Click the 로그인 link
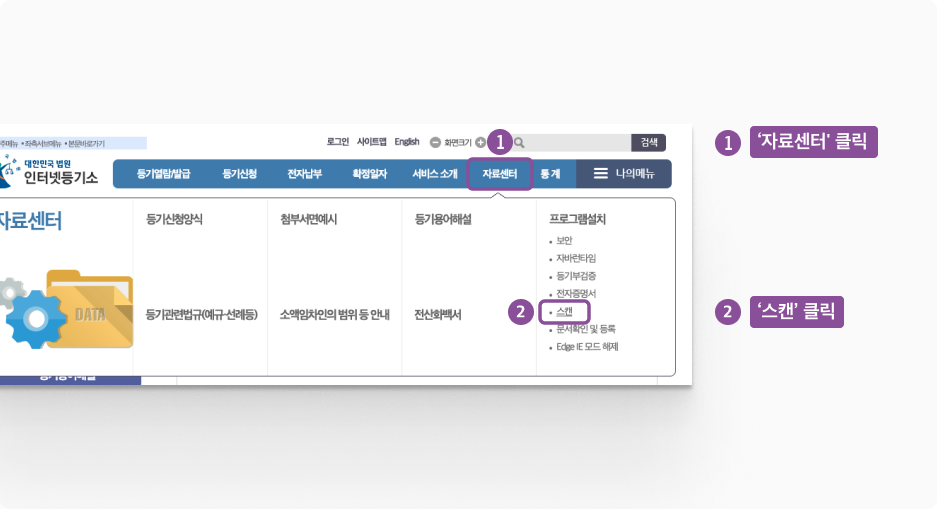This screenshot has height=509, width=937. [337, 142]
